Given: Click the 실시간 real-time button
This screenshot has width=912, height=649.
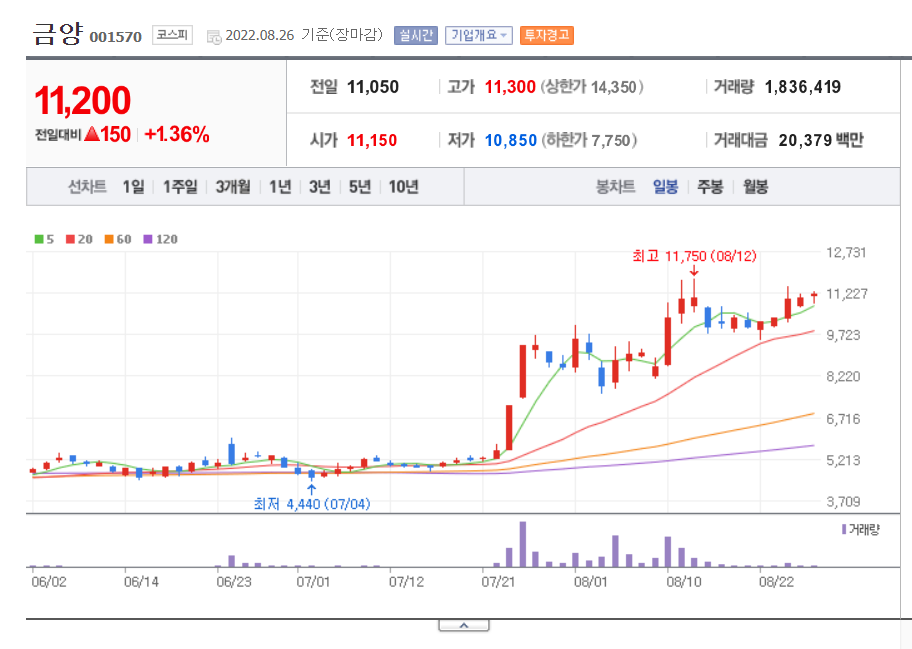Looking at the screenshot, I should [415, 35].
